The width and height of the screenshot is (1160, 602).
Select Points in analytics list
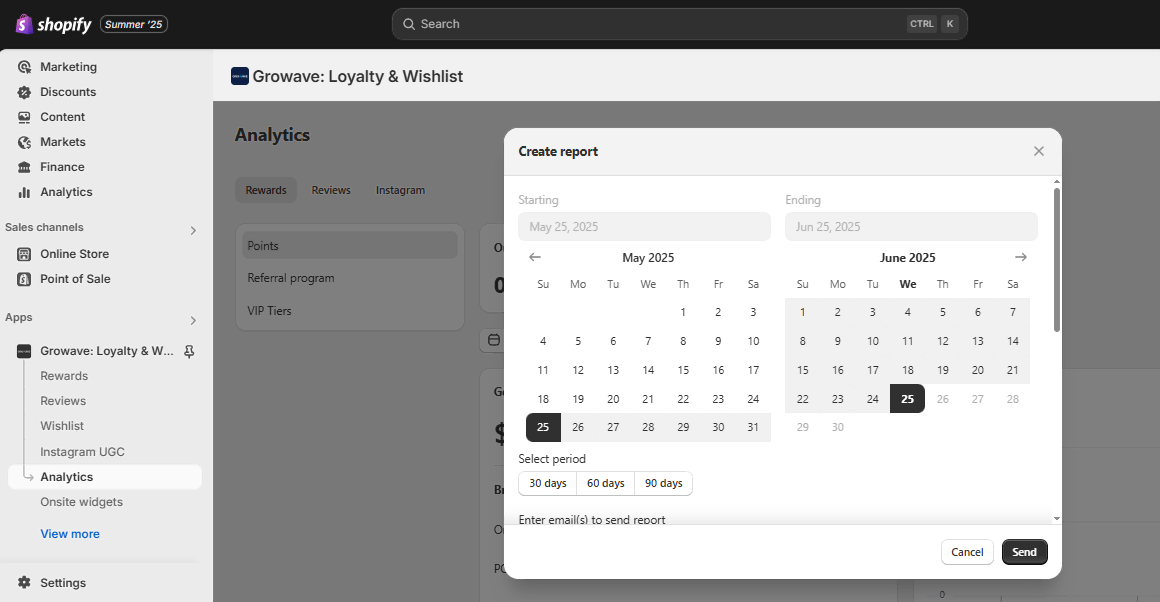pyautogui.click(x=350, y=246)
